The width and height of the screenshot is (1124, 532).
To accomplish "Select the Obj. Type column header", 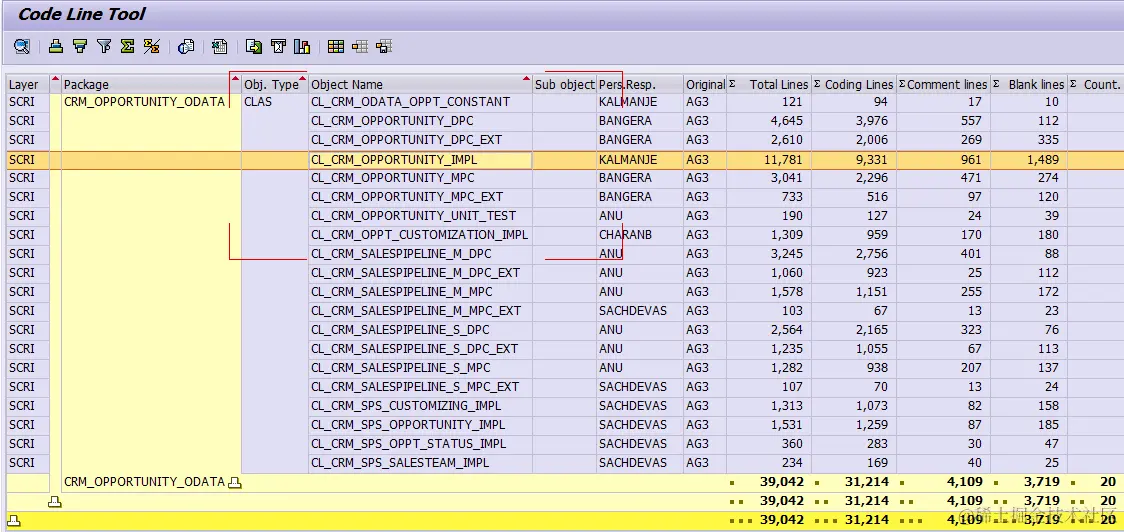I will [x=275, y=84].
